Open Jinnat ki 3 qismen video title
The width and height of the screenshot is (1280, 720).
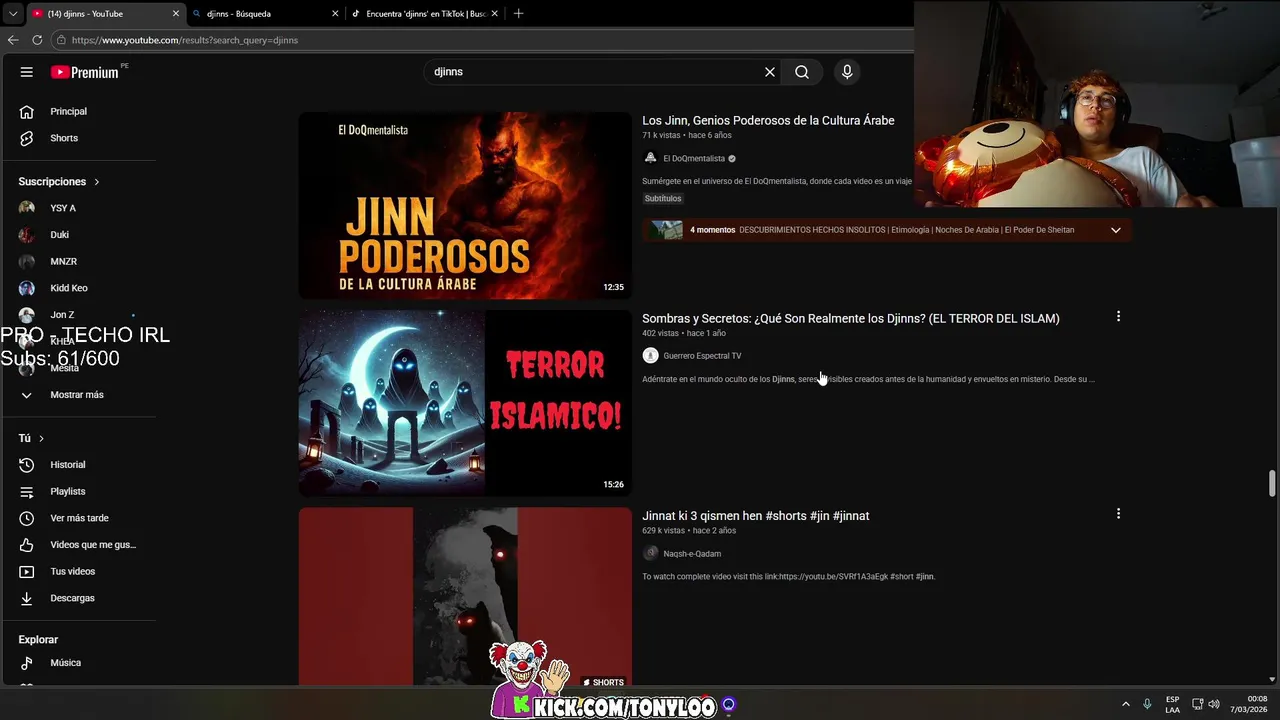pyautogui.click(x=756, y=516)
